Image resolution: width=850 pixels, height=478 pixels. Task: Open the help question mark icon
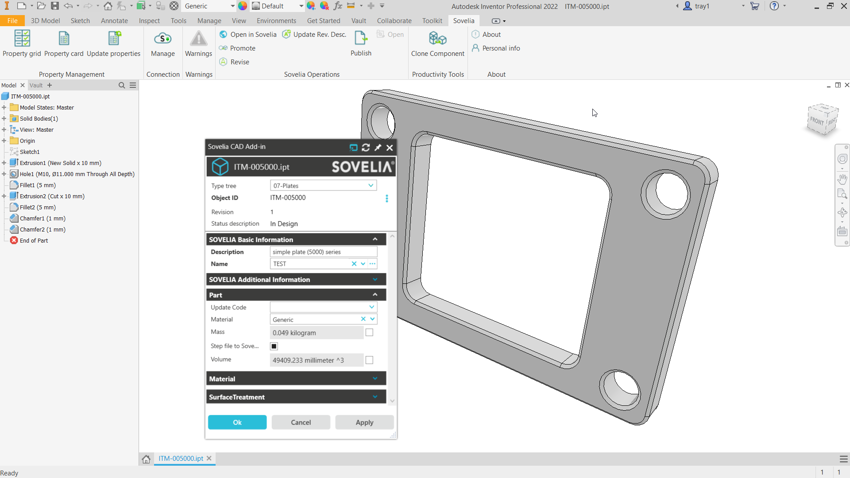(x=774, y=6)
